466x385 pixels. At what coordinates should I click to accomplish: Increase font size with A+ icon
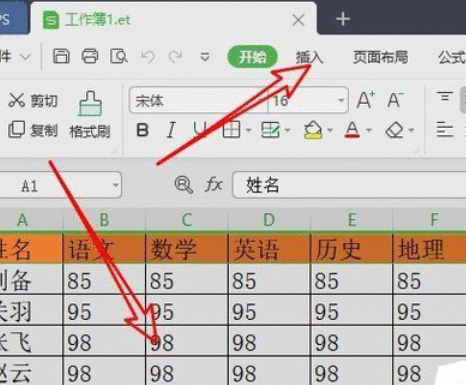366,100
